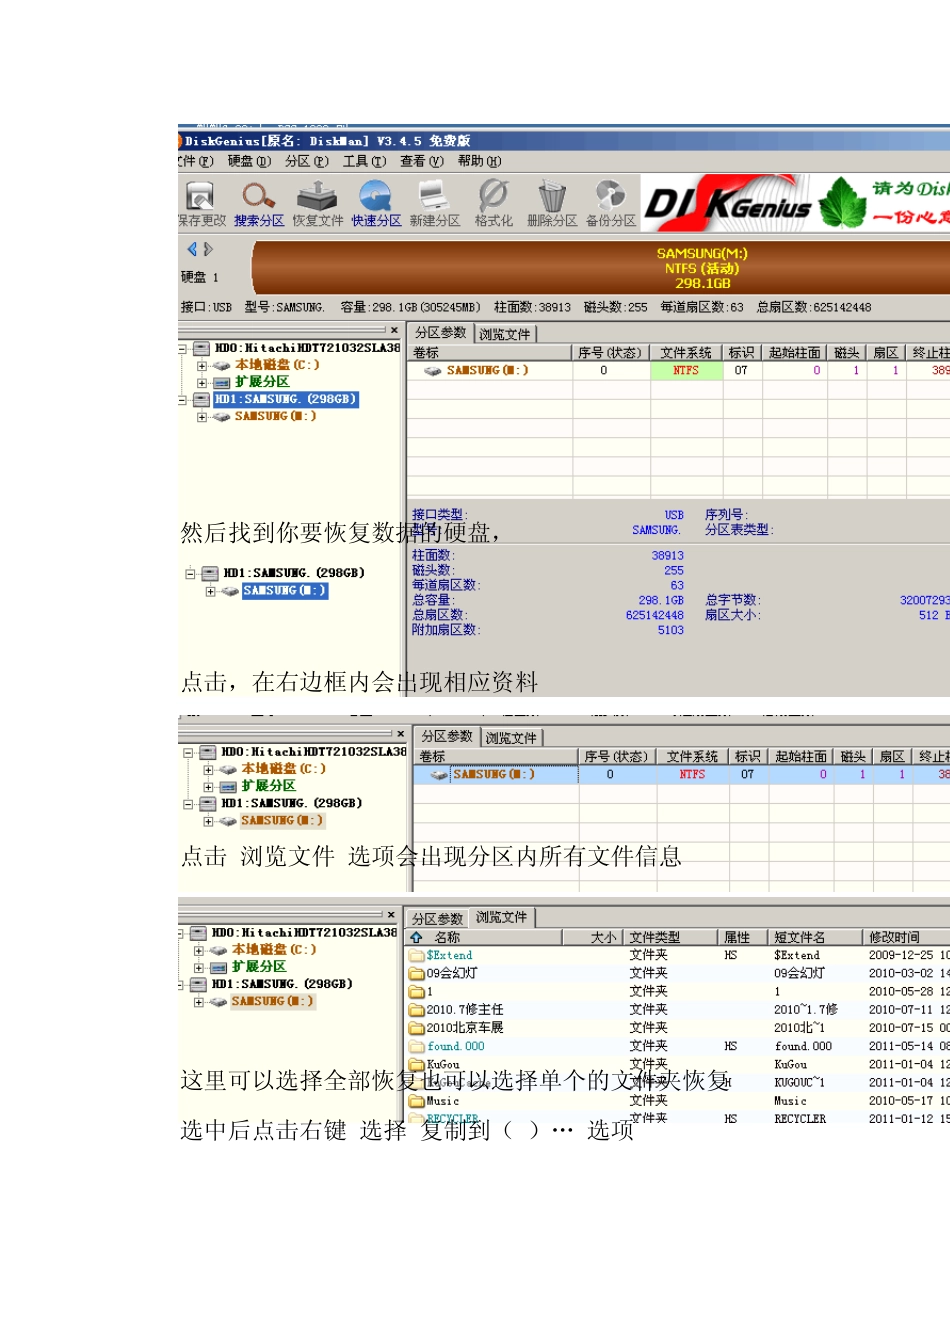The image size is (950, 1344).
Task: Collapse HD0:Hitachi node in the toolbar window tree
Action: (183, 349)
